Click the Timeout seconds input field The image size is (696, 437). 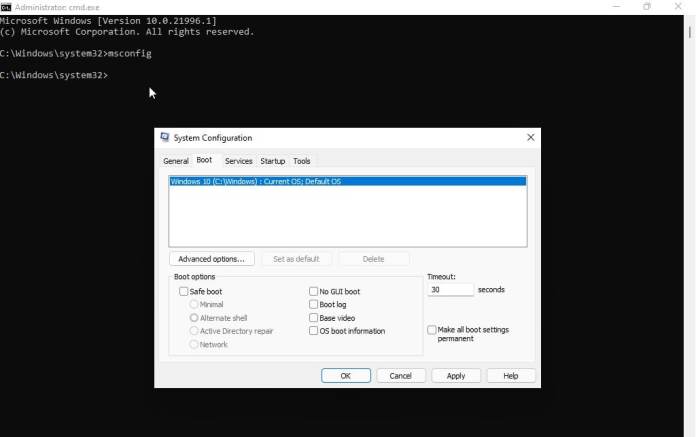pyautogui.click(x=450, y=290)
